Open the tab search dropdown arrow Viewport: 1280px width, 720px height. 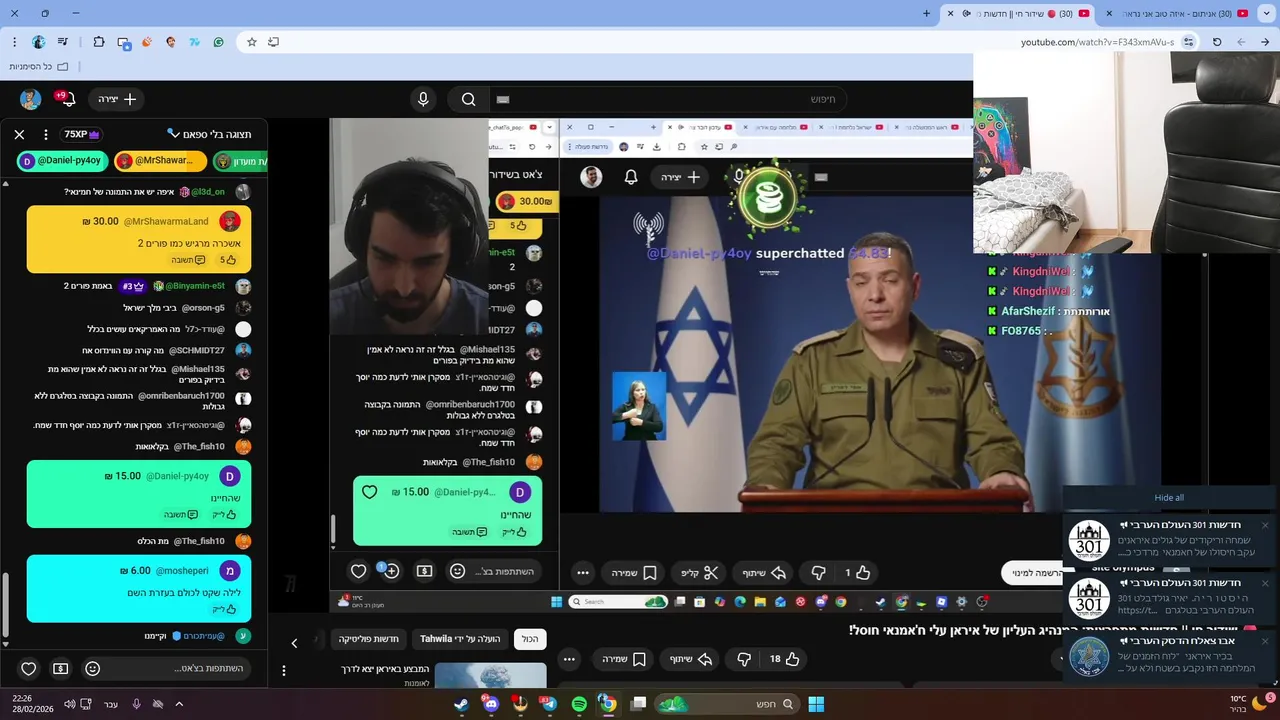point(1267,13)
